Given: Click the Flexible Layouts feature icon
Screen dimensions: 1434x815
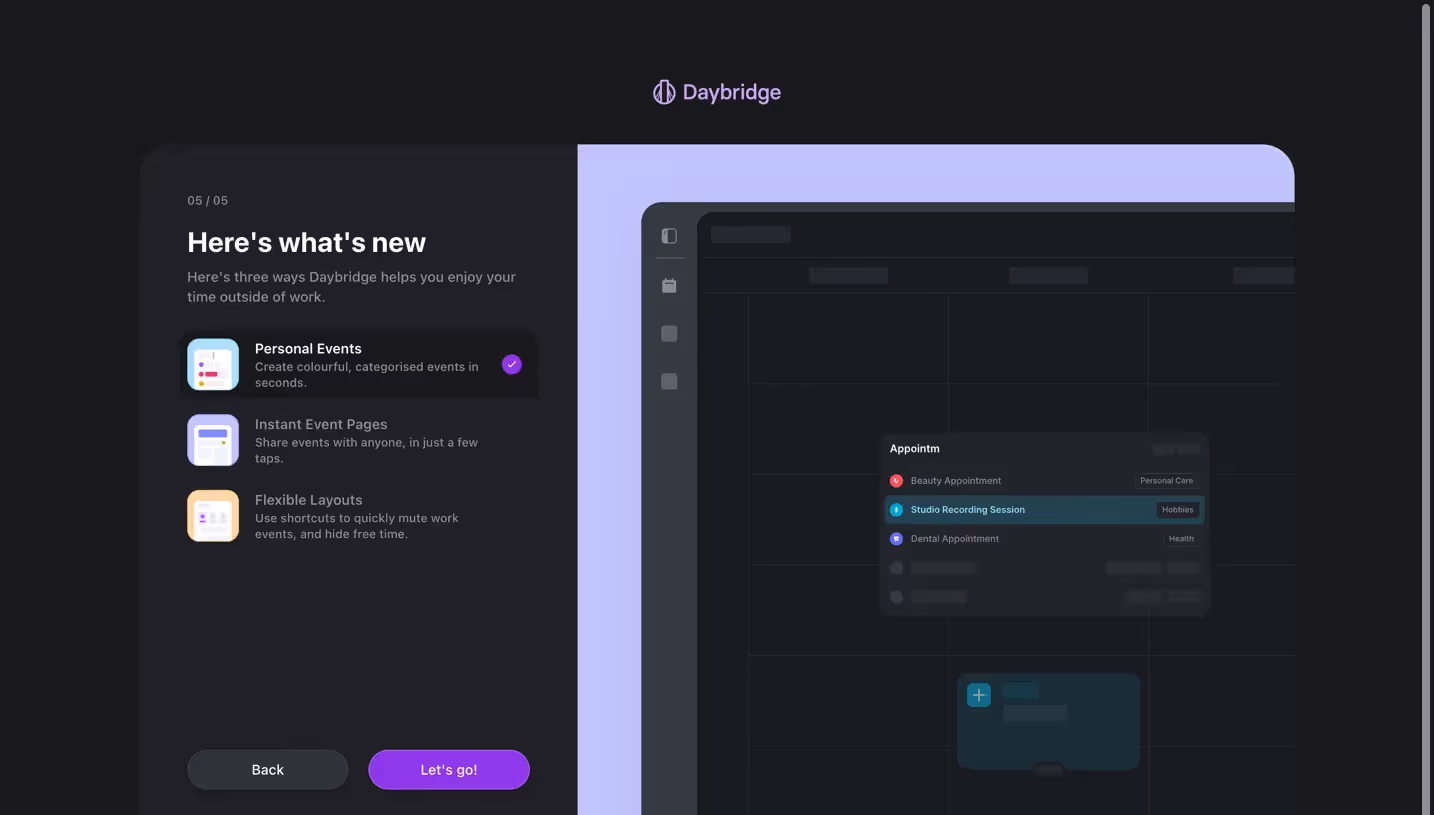Looking at the screenshot, I should click(212, 515).
